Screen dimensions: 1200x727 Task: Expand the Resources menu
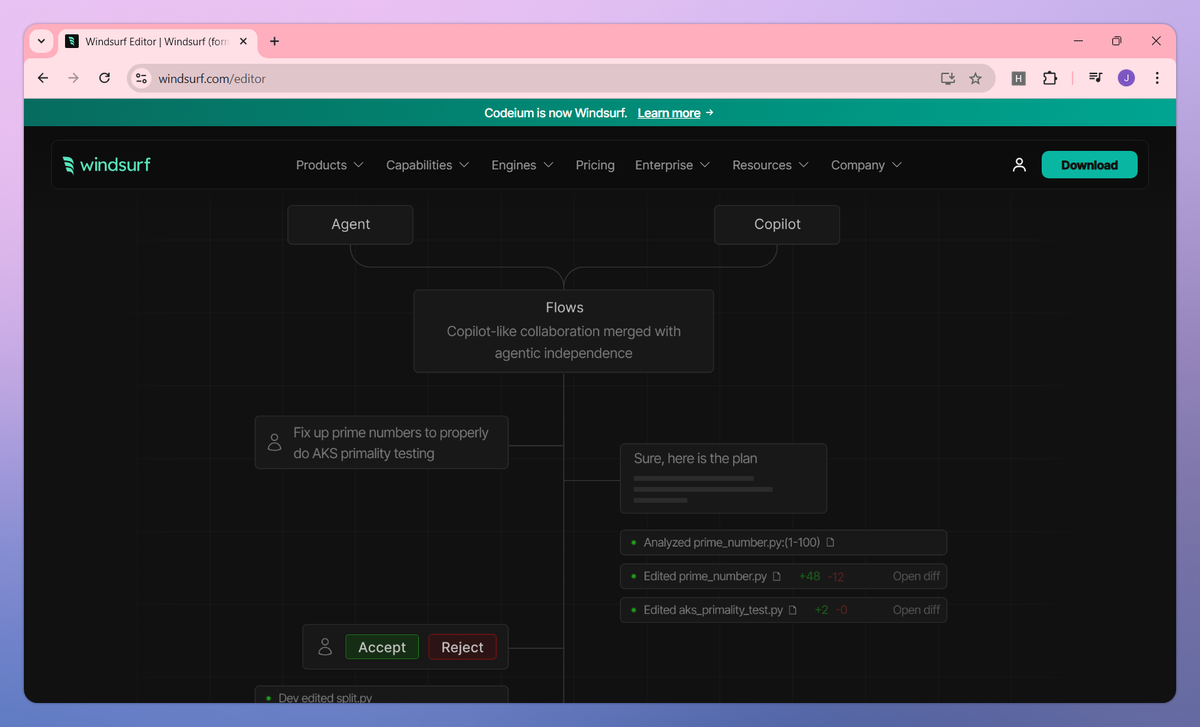tap(771, 165)
